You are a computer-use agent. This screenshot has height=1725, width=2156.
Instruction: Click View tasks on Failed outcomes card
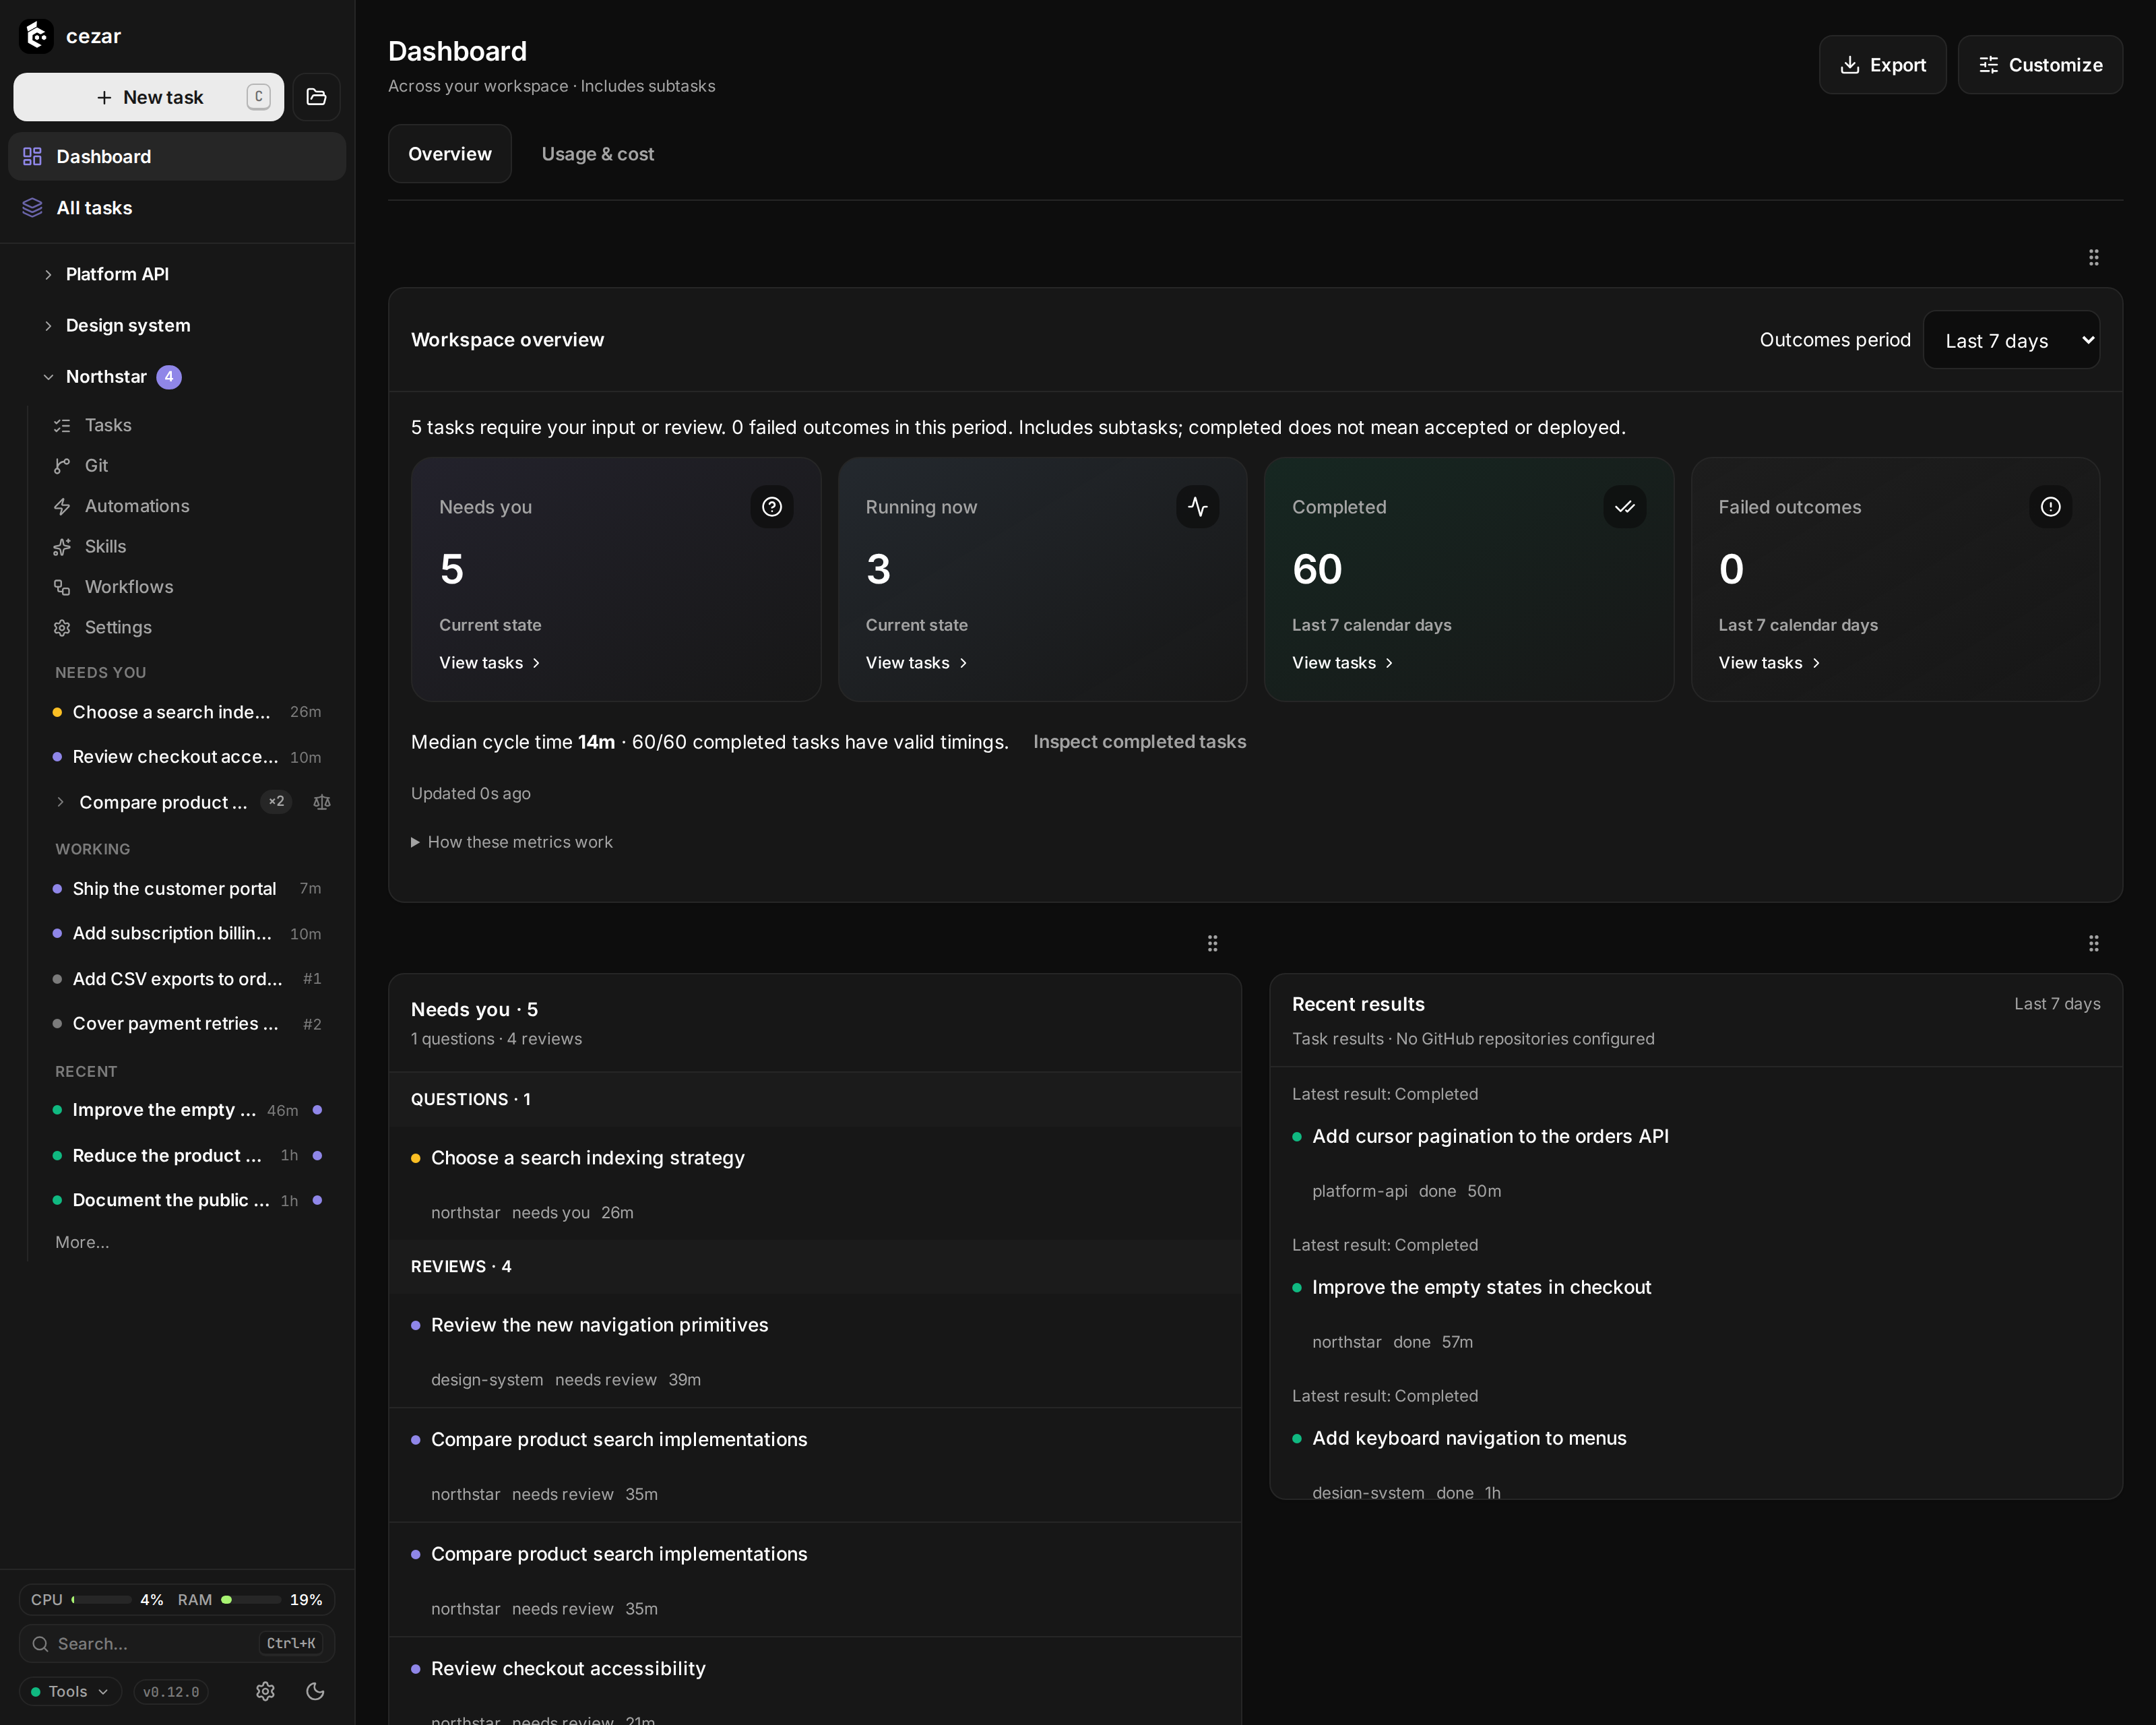[1769, 663]
